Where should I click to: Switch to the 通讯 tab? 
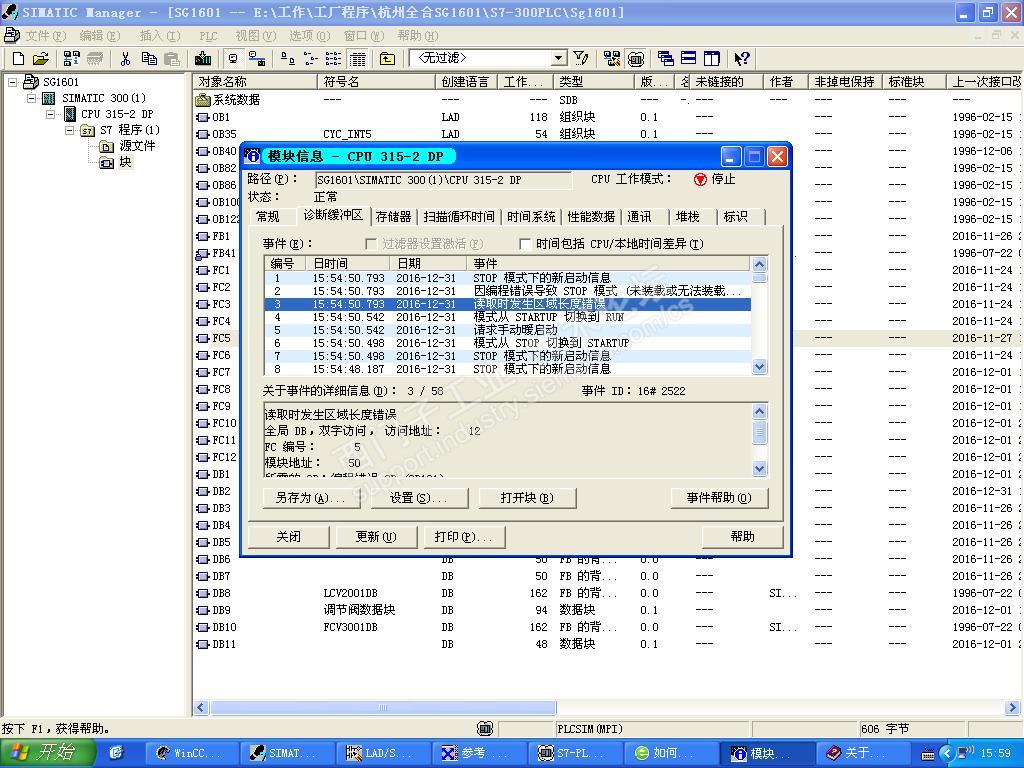[x=639, y=217]
